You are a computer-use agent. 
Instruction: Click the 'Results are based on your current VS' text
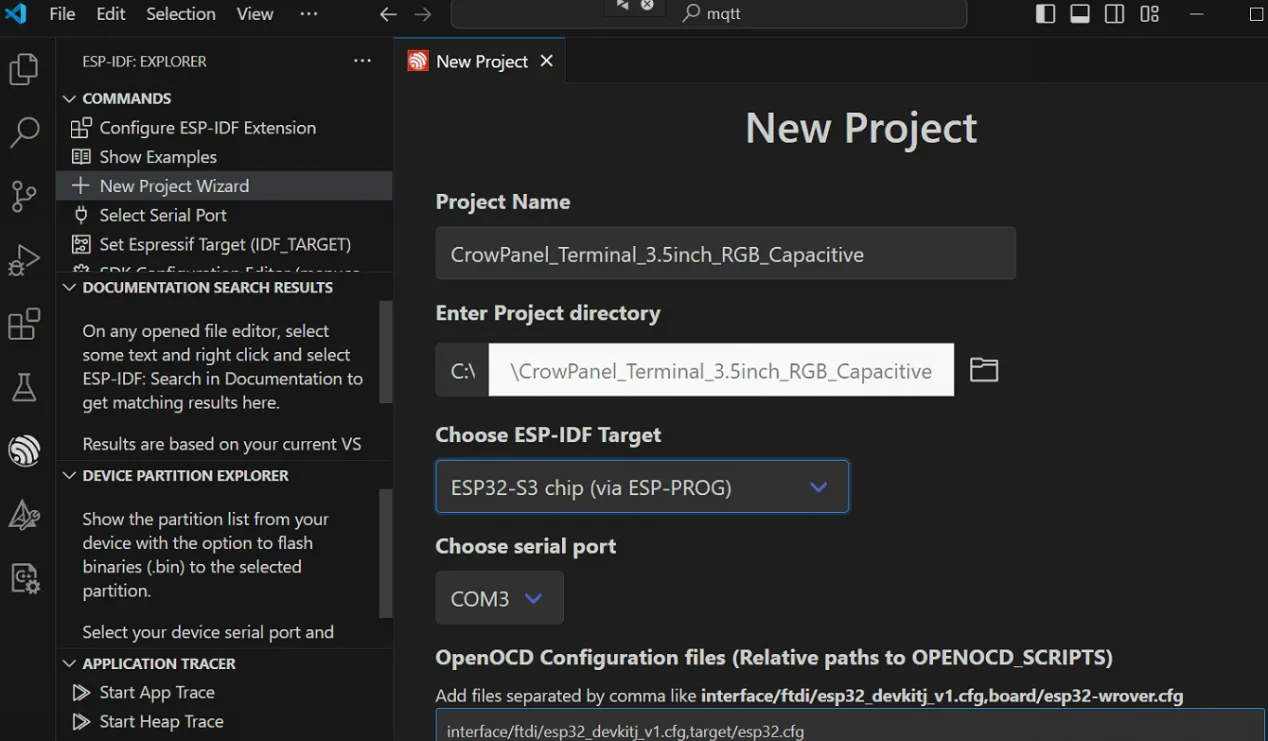pyautogui.click(x=222, y=444)
